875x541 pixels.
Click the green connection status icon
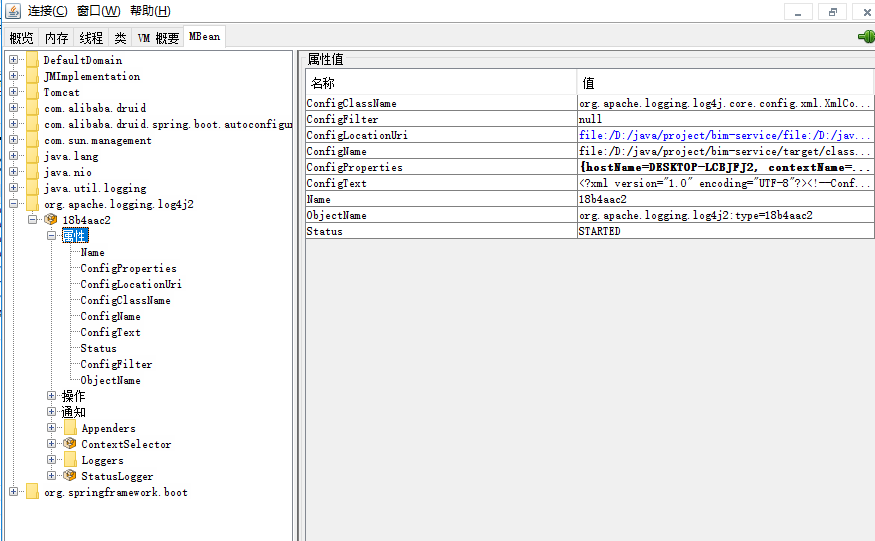click(x=867, y=37)
